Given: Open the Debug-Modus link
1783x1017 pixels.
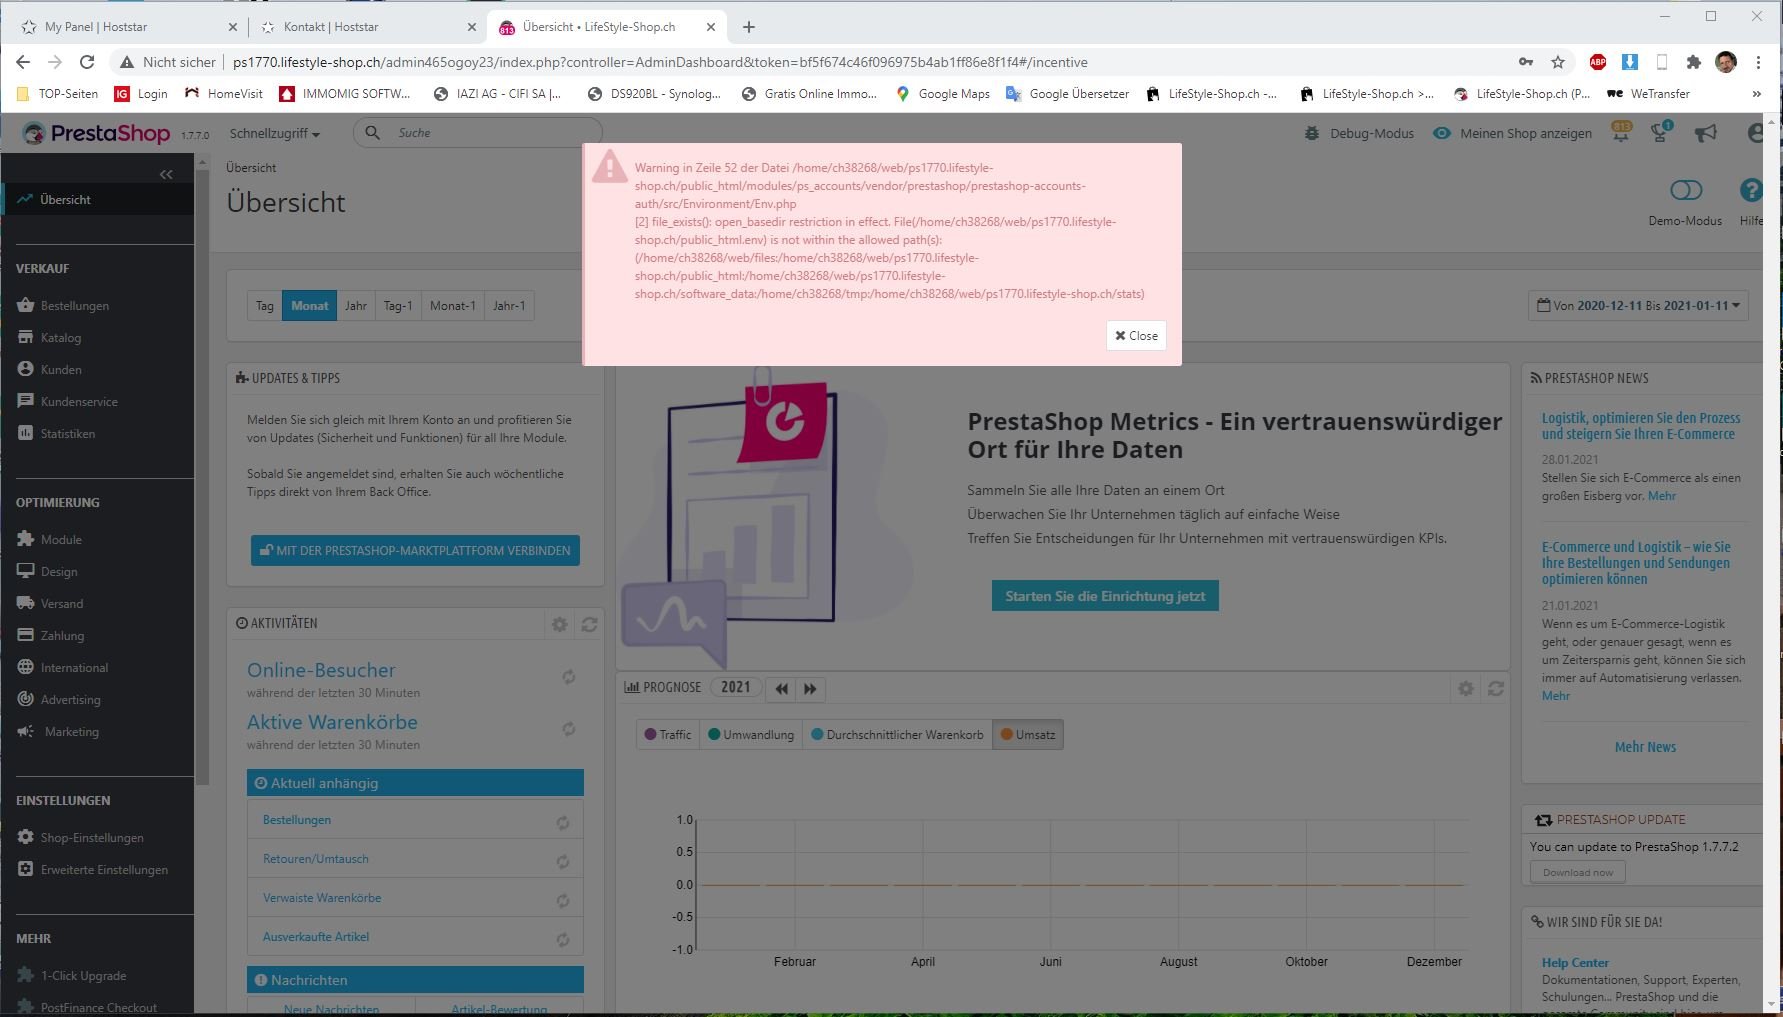Looking at the screenshot, I should (x=1359, y=133).
